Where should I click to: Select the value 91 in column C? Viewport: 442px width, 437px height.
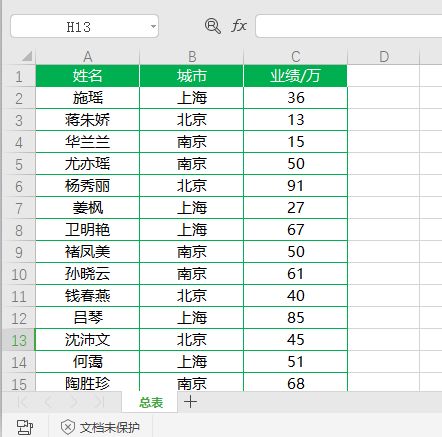(296, 186)
